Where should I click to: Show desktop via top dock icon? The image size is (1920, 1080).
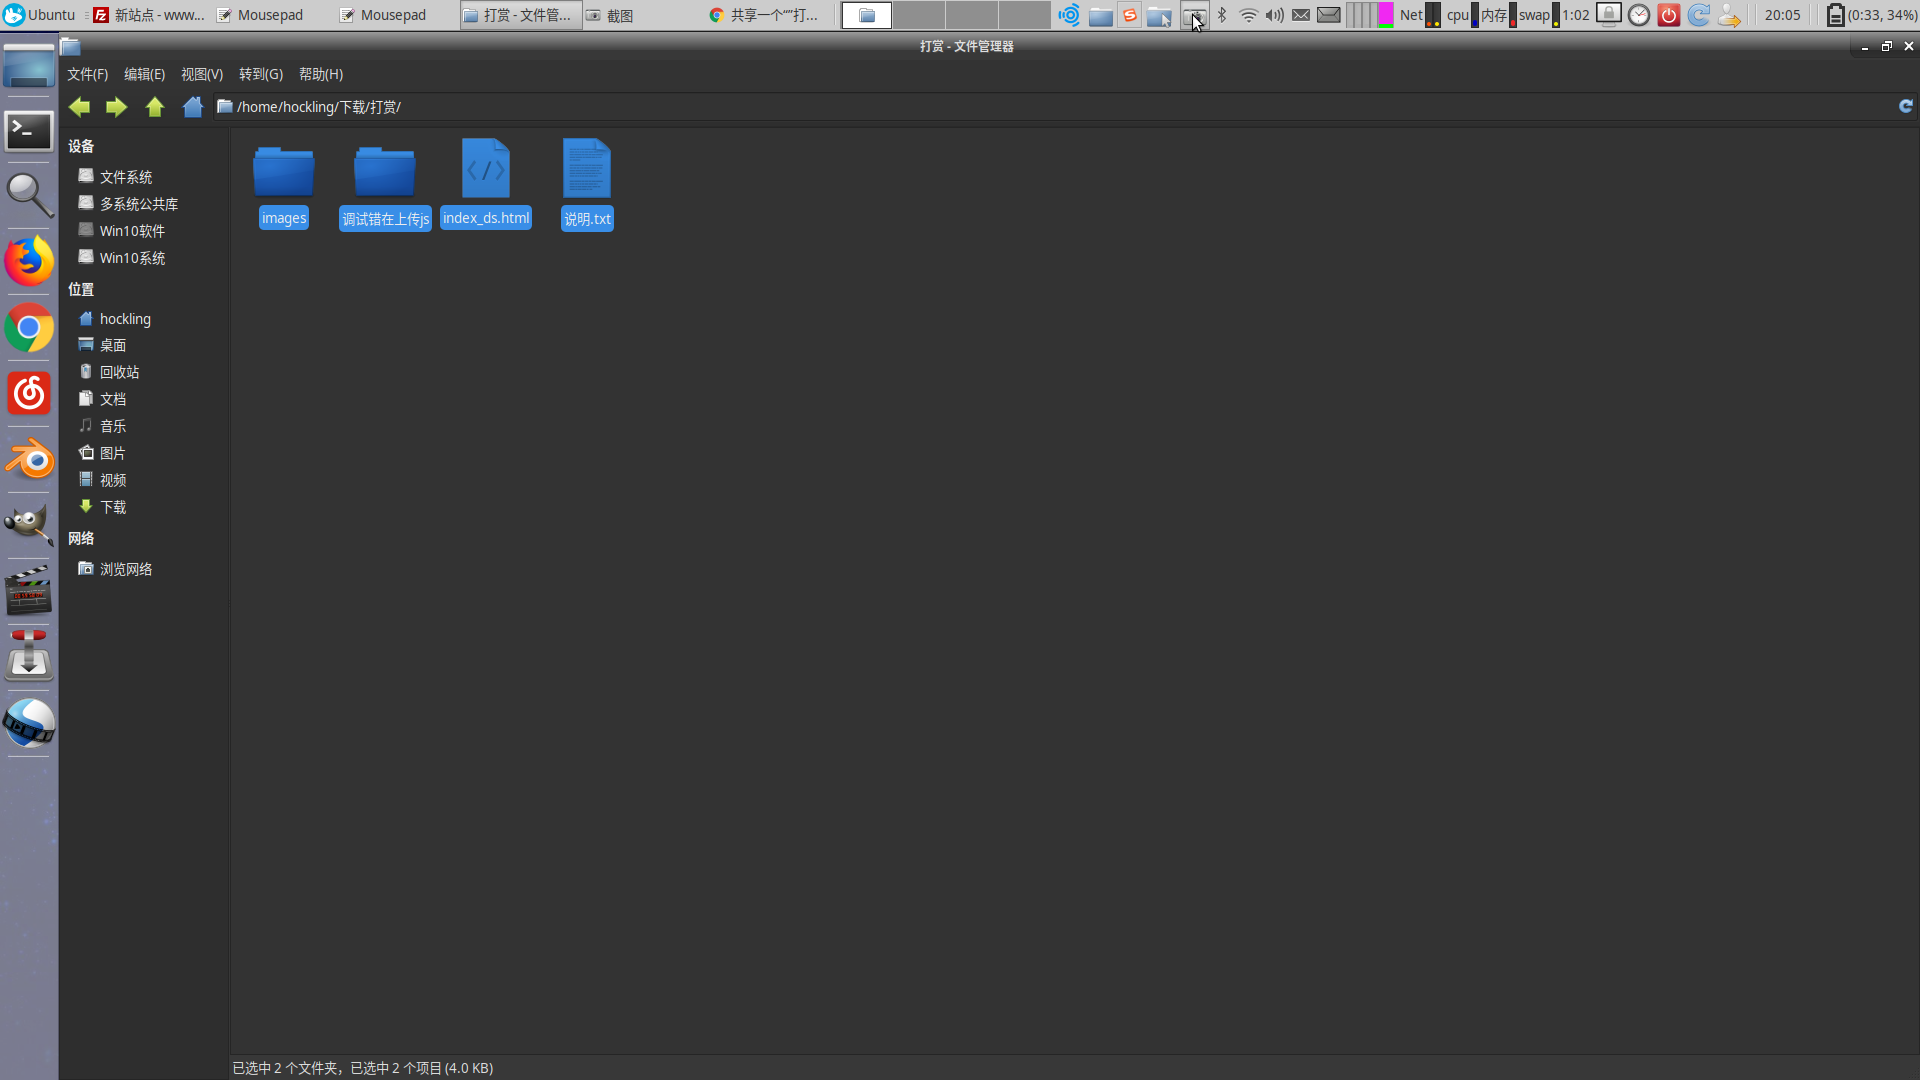(29, 66)
